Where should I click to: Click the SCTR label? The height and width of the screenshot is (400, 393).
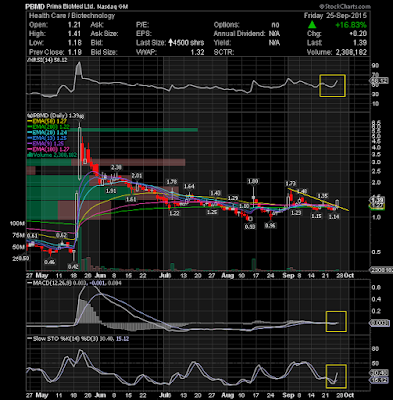(224, 52)
